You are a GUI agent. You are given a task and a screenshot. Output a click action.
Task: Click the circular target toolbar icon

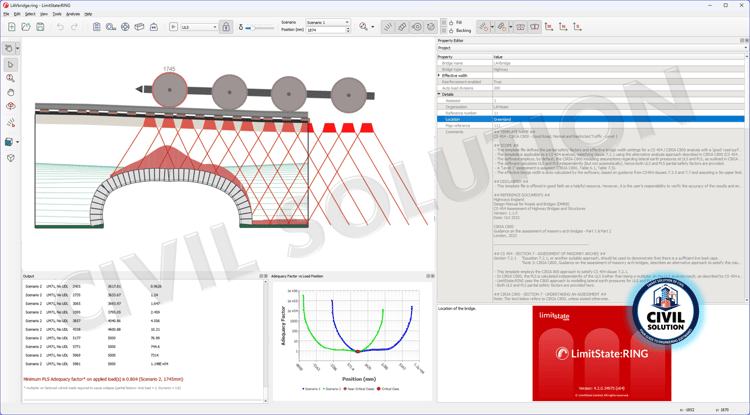point(125,27)
